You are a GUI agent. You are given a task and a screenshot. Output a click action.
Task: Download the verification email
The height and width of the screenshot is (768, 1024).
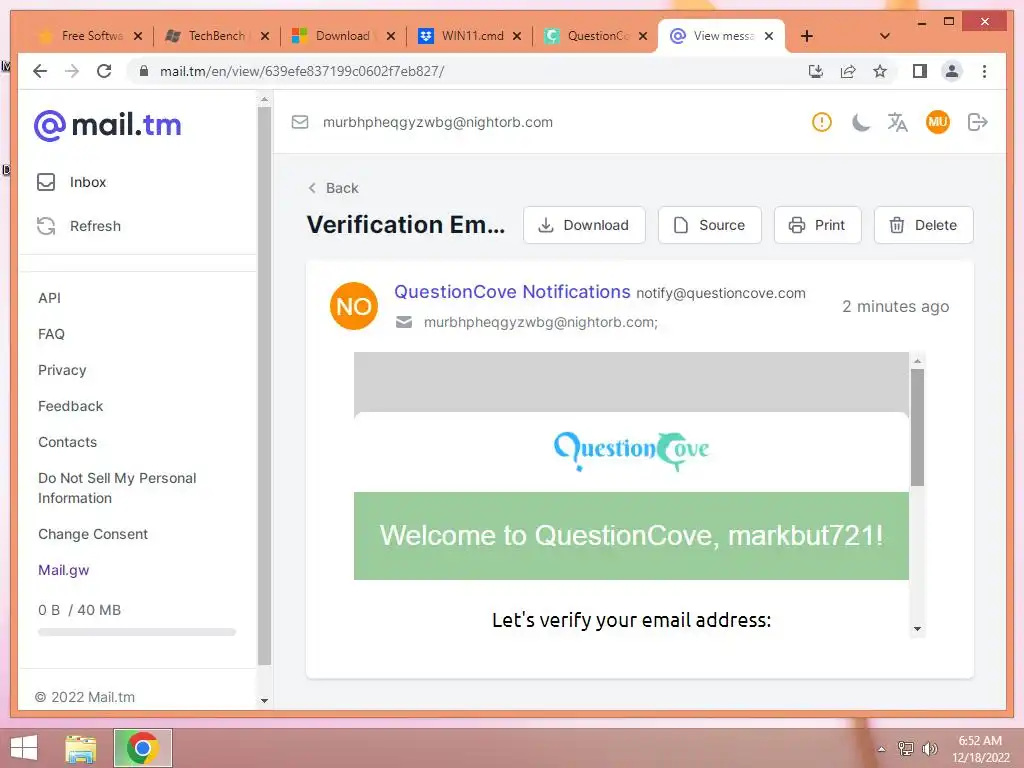pyautogui.click(x=584, y=225)
